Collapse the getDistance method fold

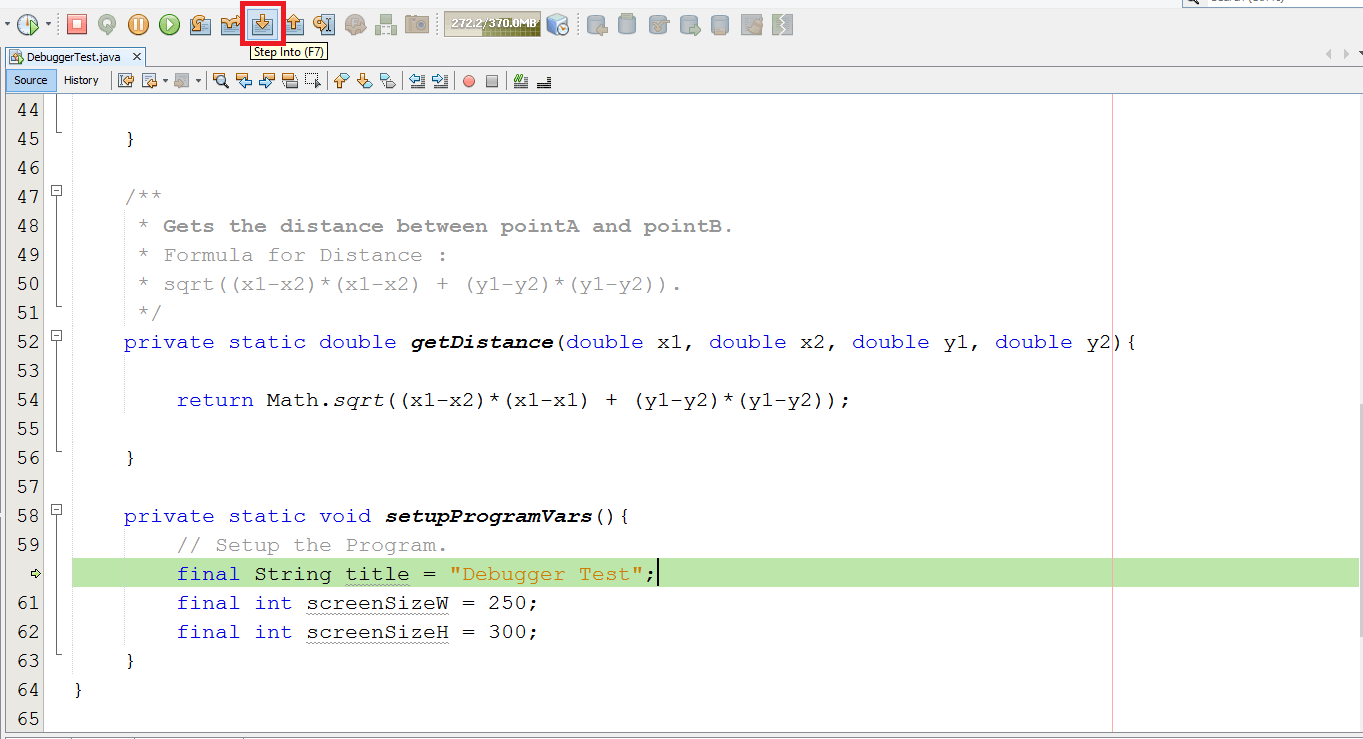[57, 336]
